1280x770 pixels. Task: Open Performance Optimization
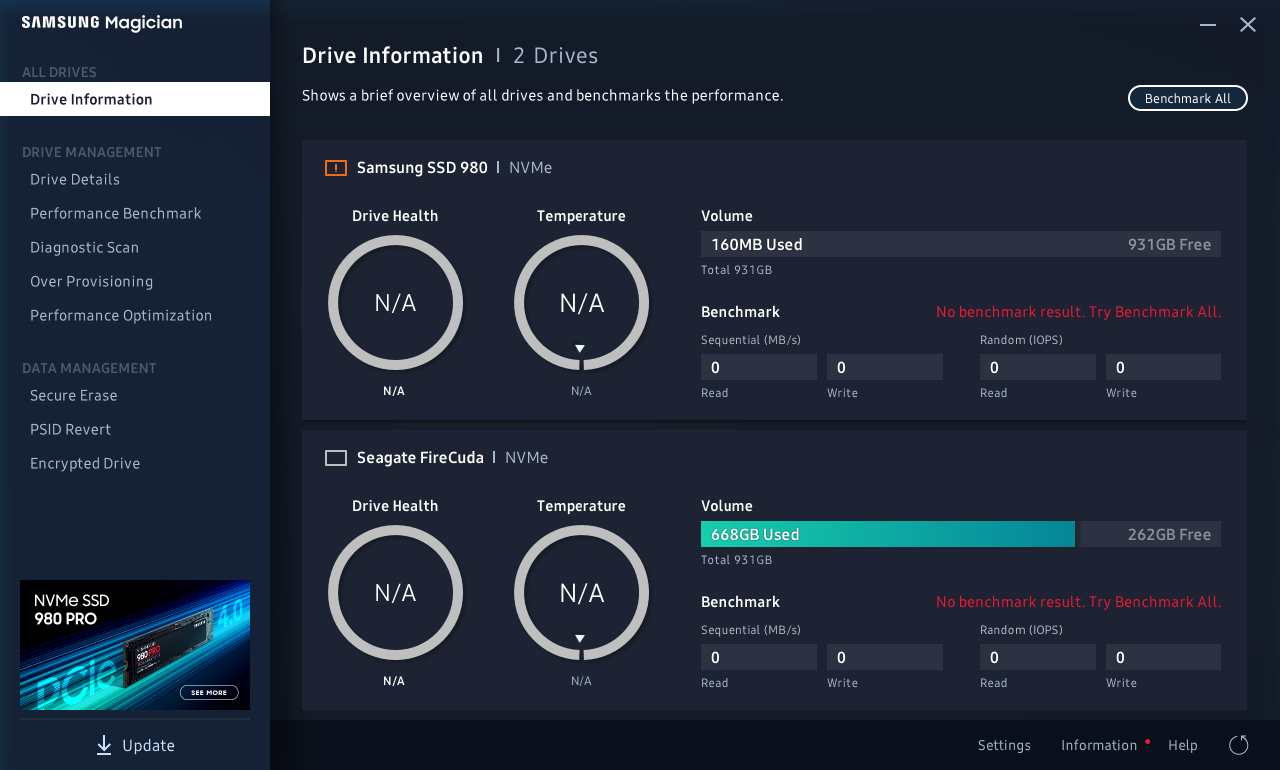click(x=121, y=316)
